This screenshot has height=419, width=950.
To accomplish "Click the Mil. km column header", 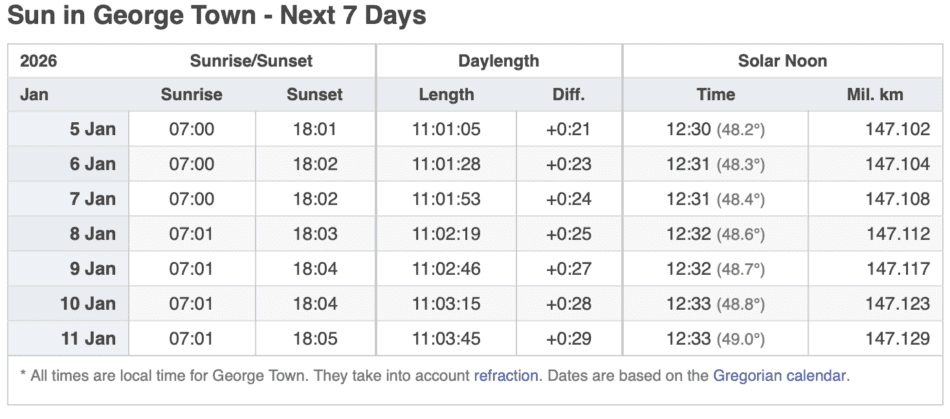I will pyautogui.click(x=874, y=95).
